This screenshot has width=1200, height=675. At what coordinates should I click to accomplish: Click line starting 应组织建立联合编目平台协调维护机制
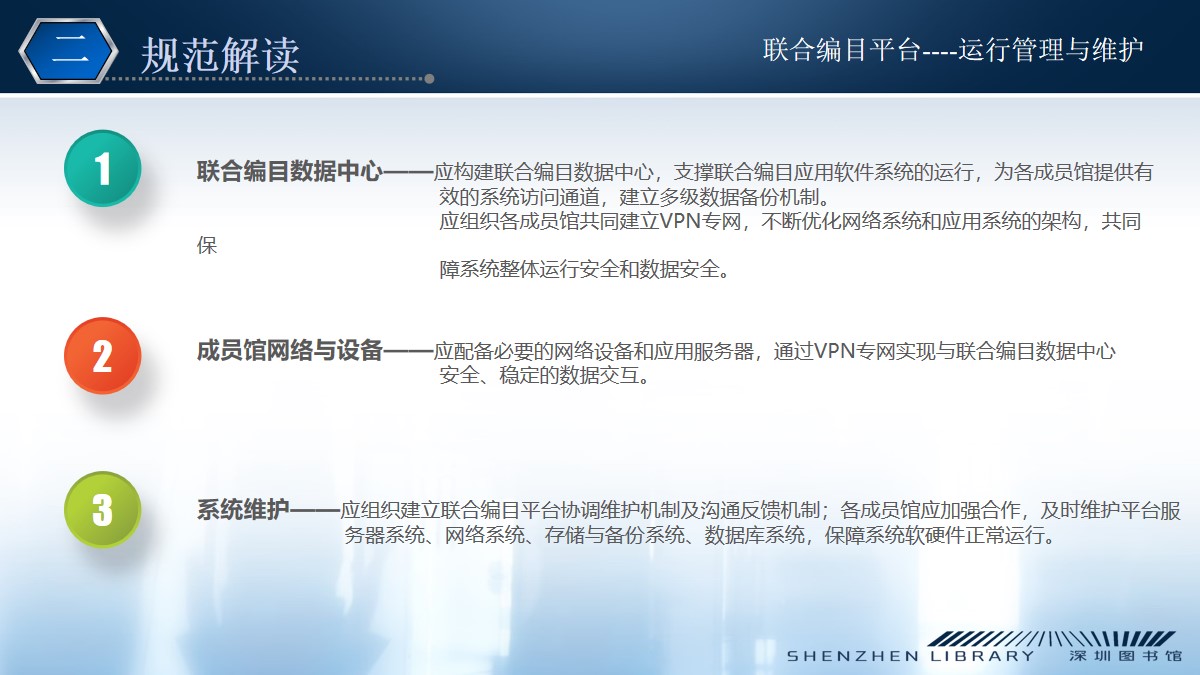pos(761,511)
